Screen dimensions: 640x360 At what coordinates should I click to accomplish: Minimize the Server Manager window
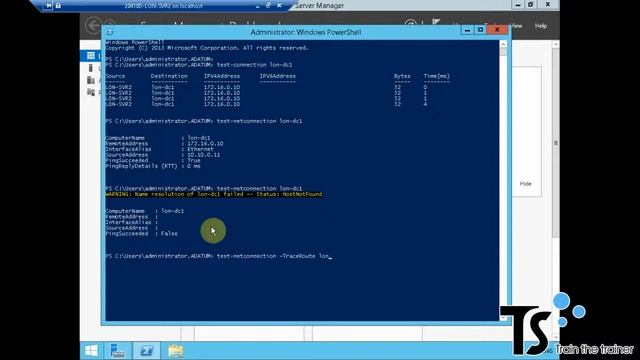pyautogui.click(x=518, y=5)
